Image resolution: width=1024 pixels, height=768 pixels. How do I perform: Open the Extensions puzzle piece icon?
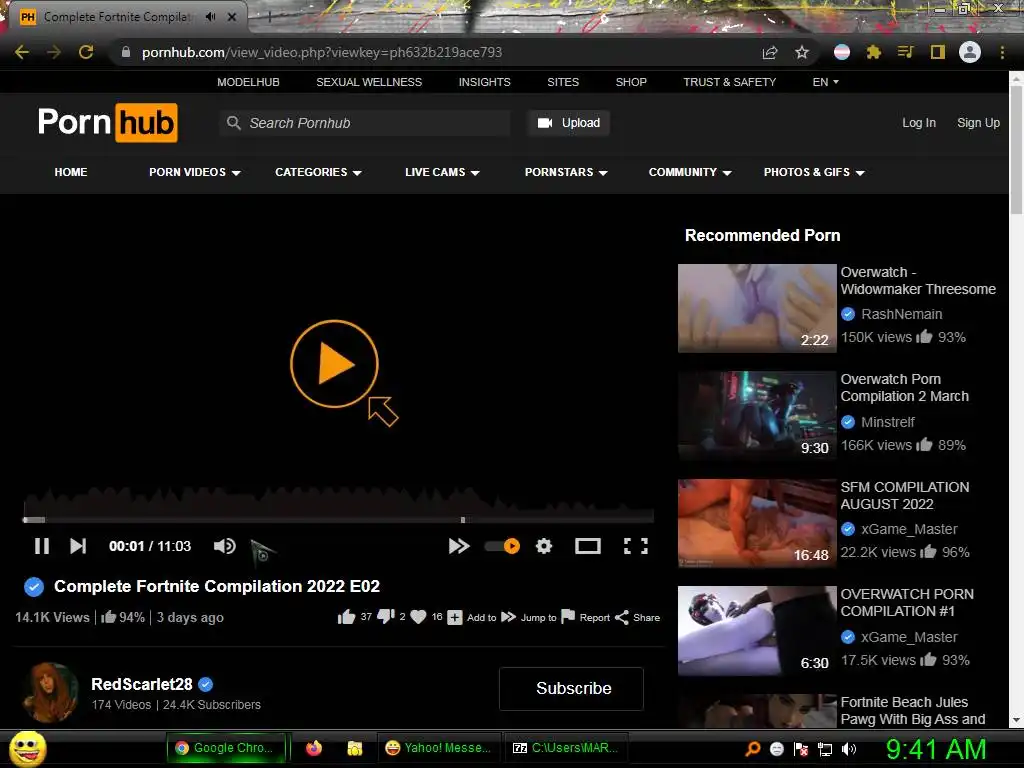(874, 52)
